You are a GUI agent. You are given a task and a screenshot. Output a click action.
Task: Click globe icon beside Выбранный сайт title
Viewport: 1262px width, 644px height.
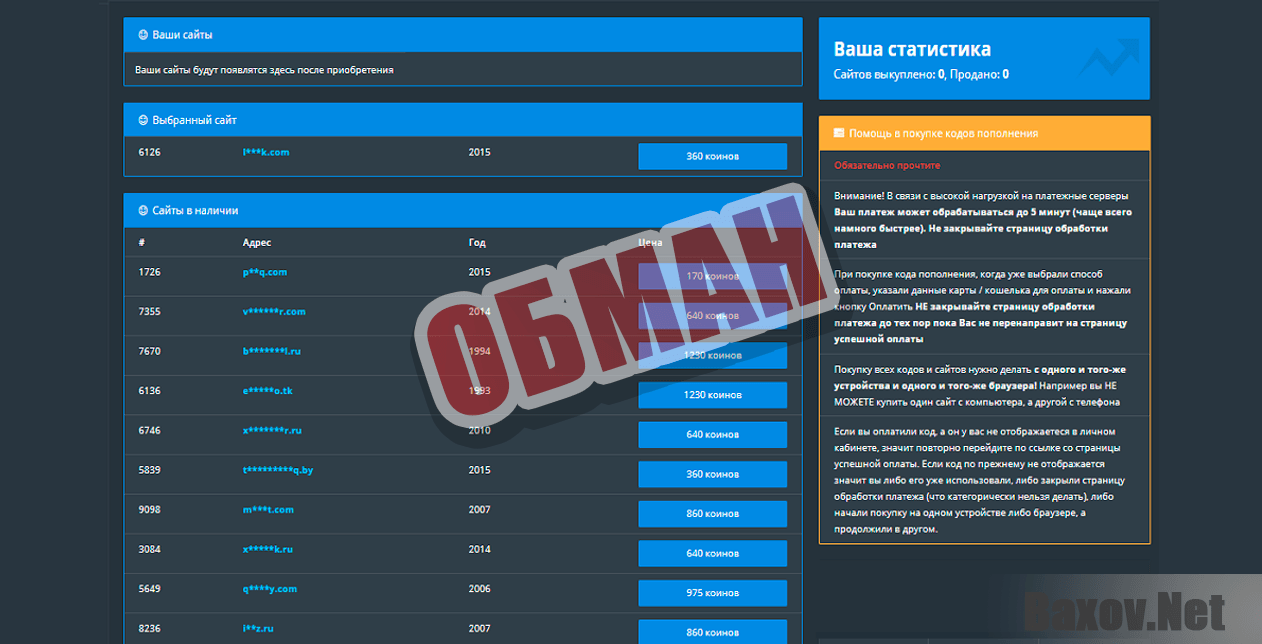click(143, 120)
